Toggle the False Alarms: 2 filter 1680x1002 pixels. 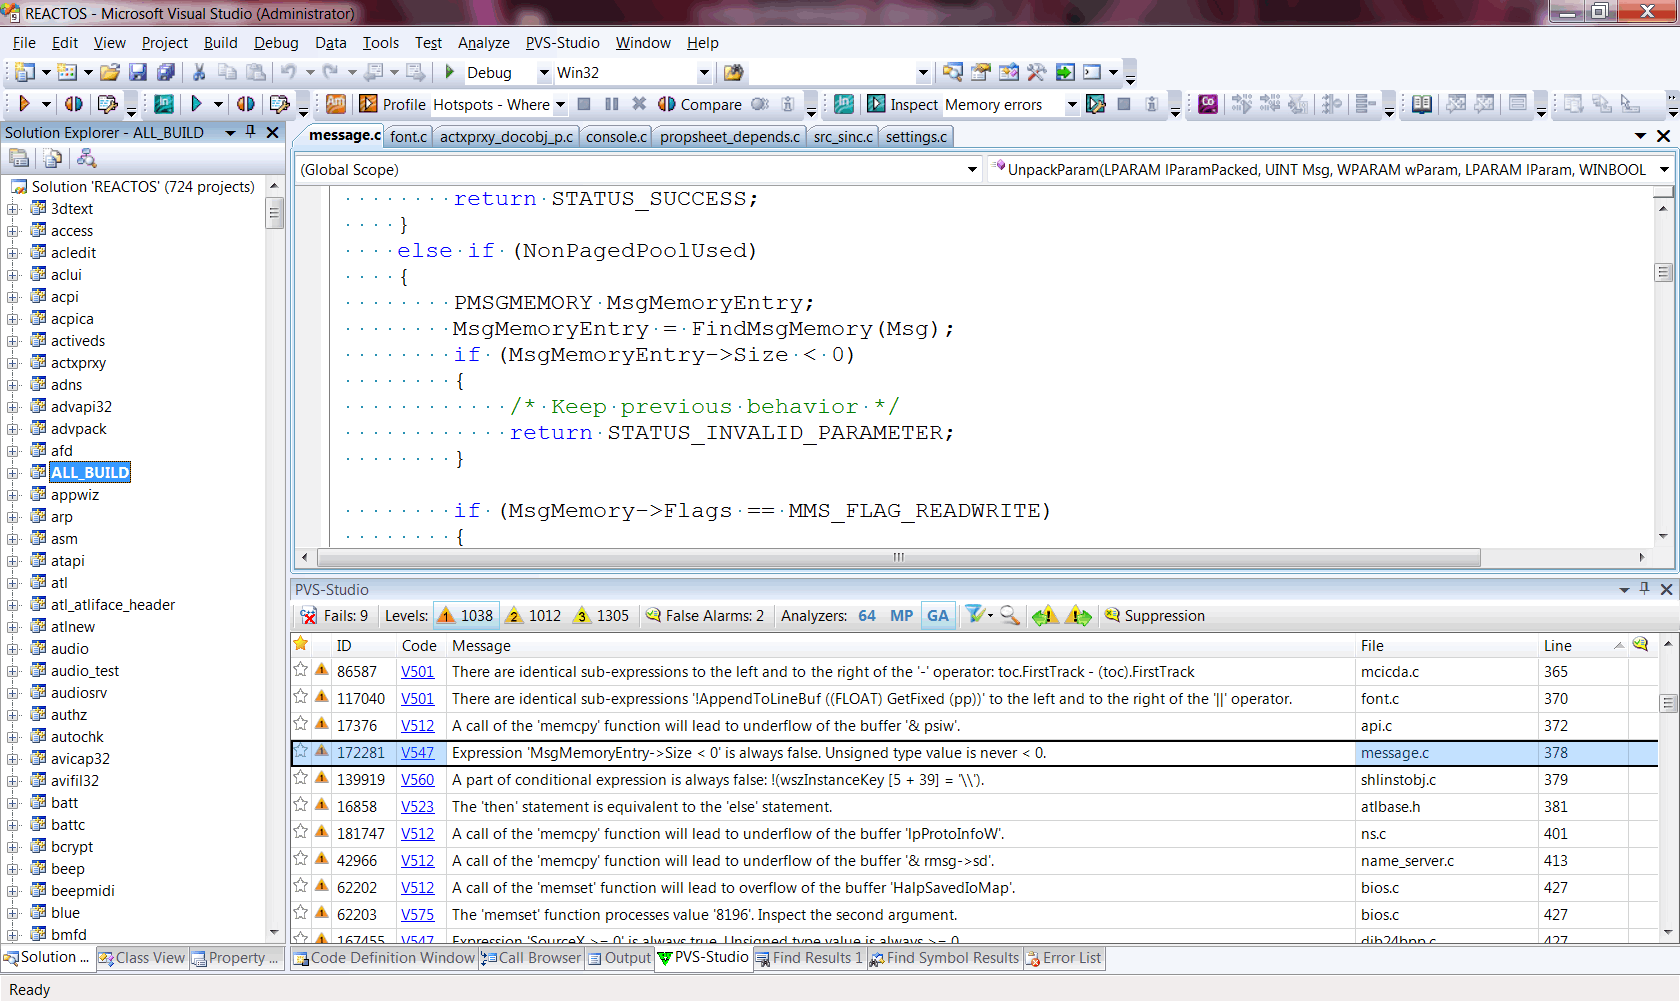pyautogui.click(x=705, y=616)
